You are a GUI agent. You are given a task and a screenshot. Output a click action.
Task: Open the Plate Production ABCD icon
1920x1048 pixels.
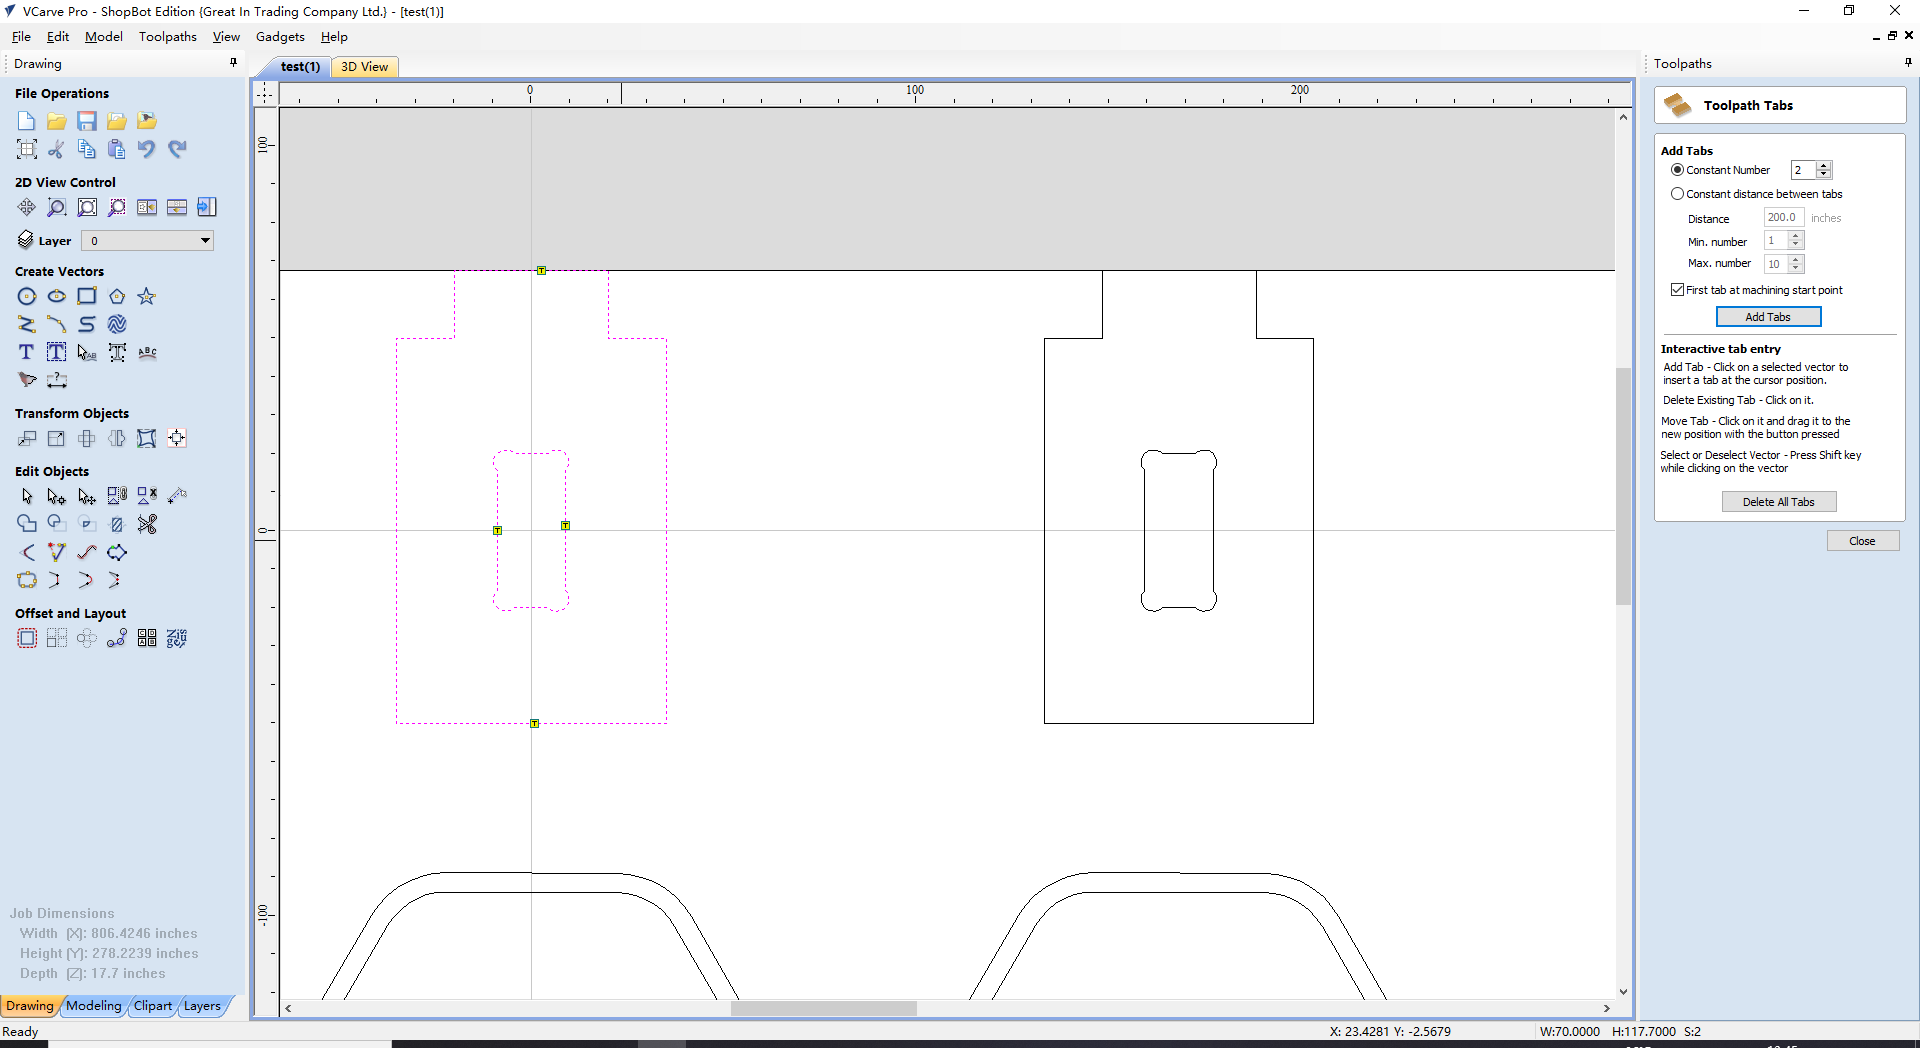point(147,638)
